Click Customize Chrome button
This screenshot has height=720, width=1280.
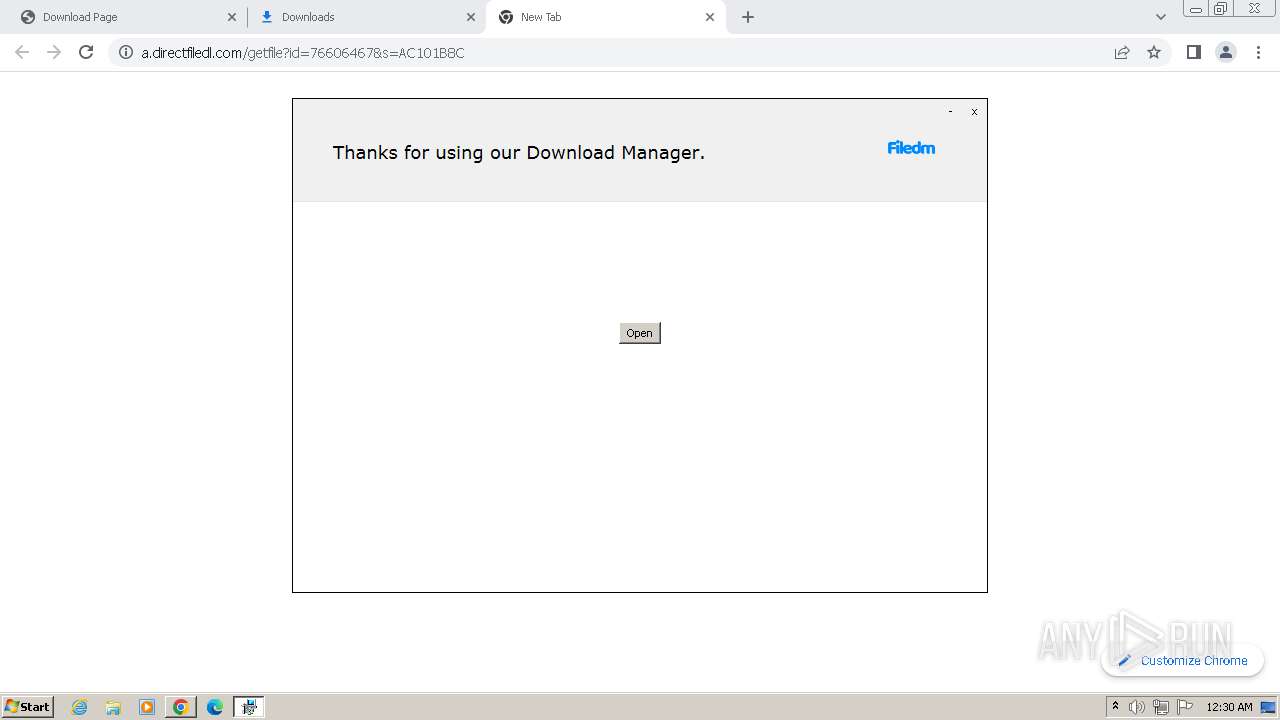pyautogui.click(x=1182, y=660)
